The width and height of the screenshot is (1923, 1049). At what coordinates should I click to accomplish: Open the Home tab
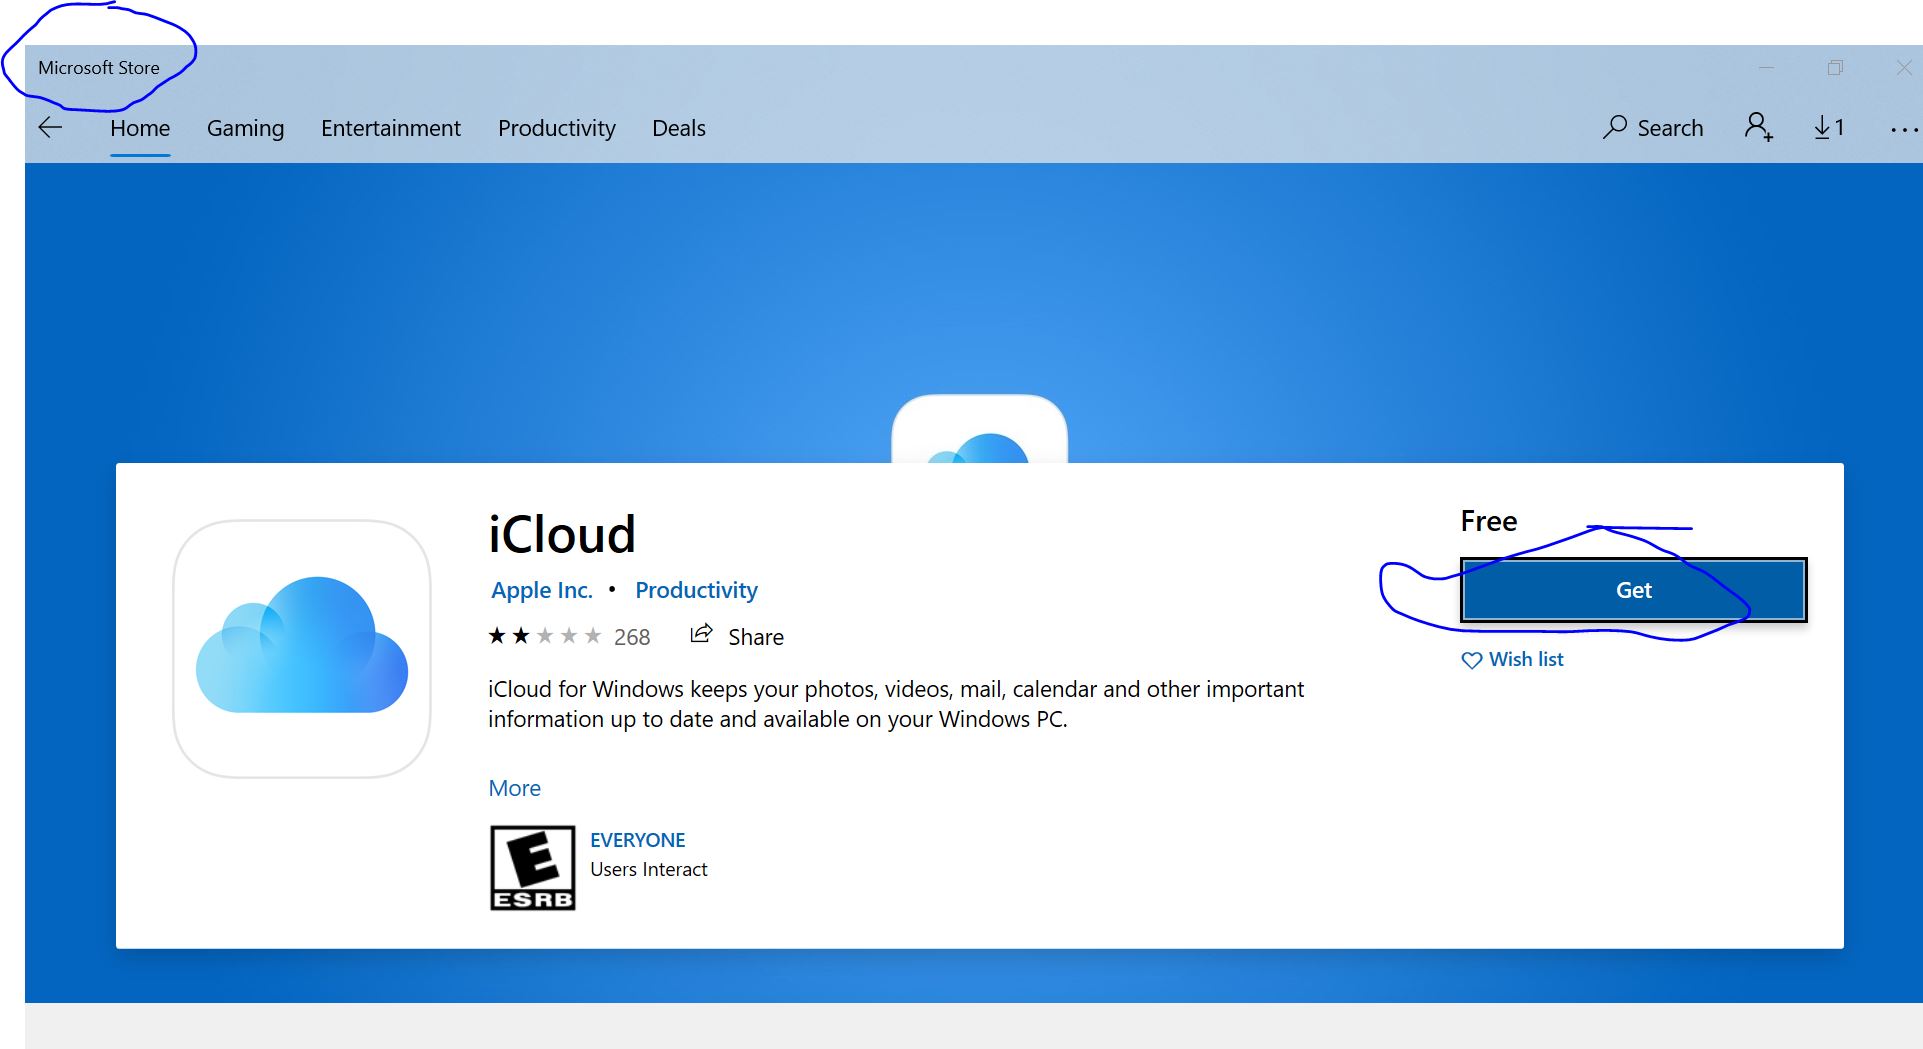(x=140, y=128)
